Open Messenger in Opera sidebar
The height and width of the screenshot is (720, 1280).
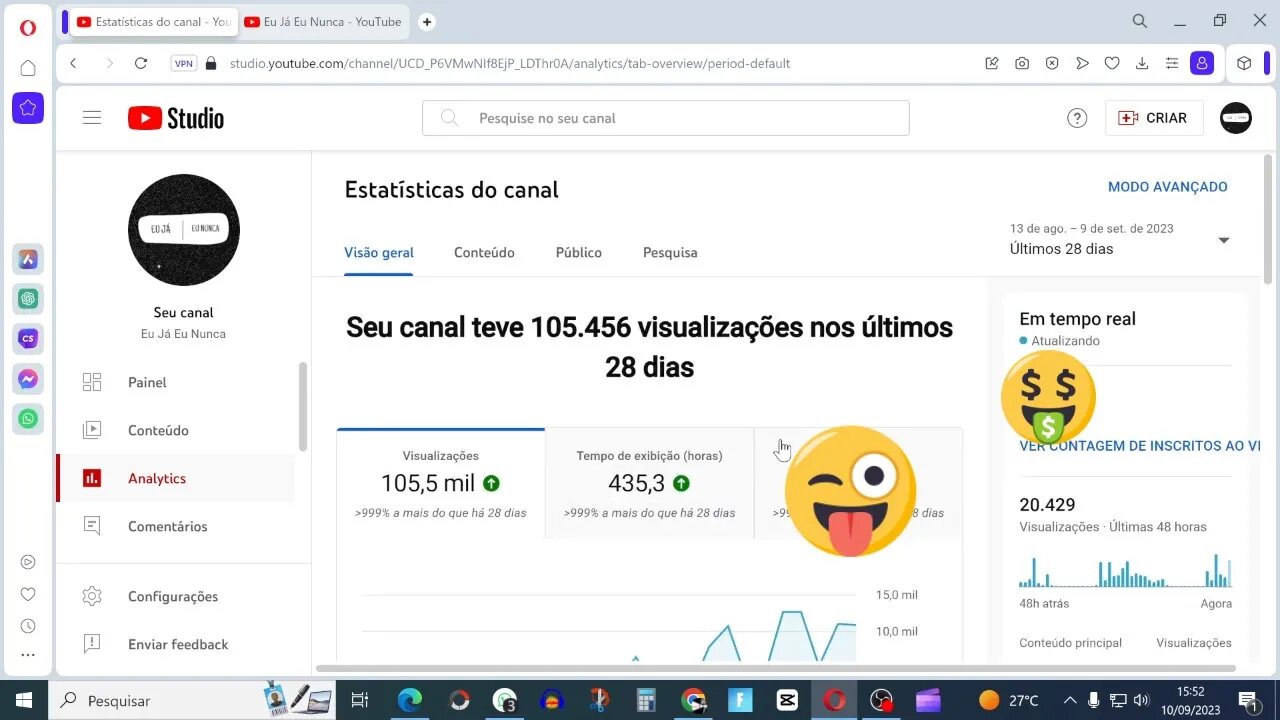click(28, 379)
